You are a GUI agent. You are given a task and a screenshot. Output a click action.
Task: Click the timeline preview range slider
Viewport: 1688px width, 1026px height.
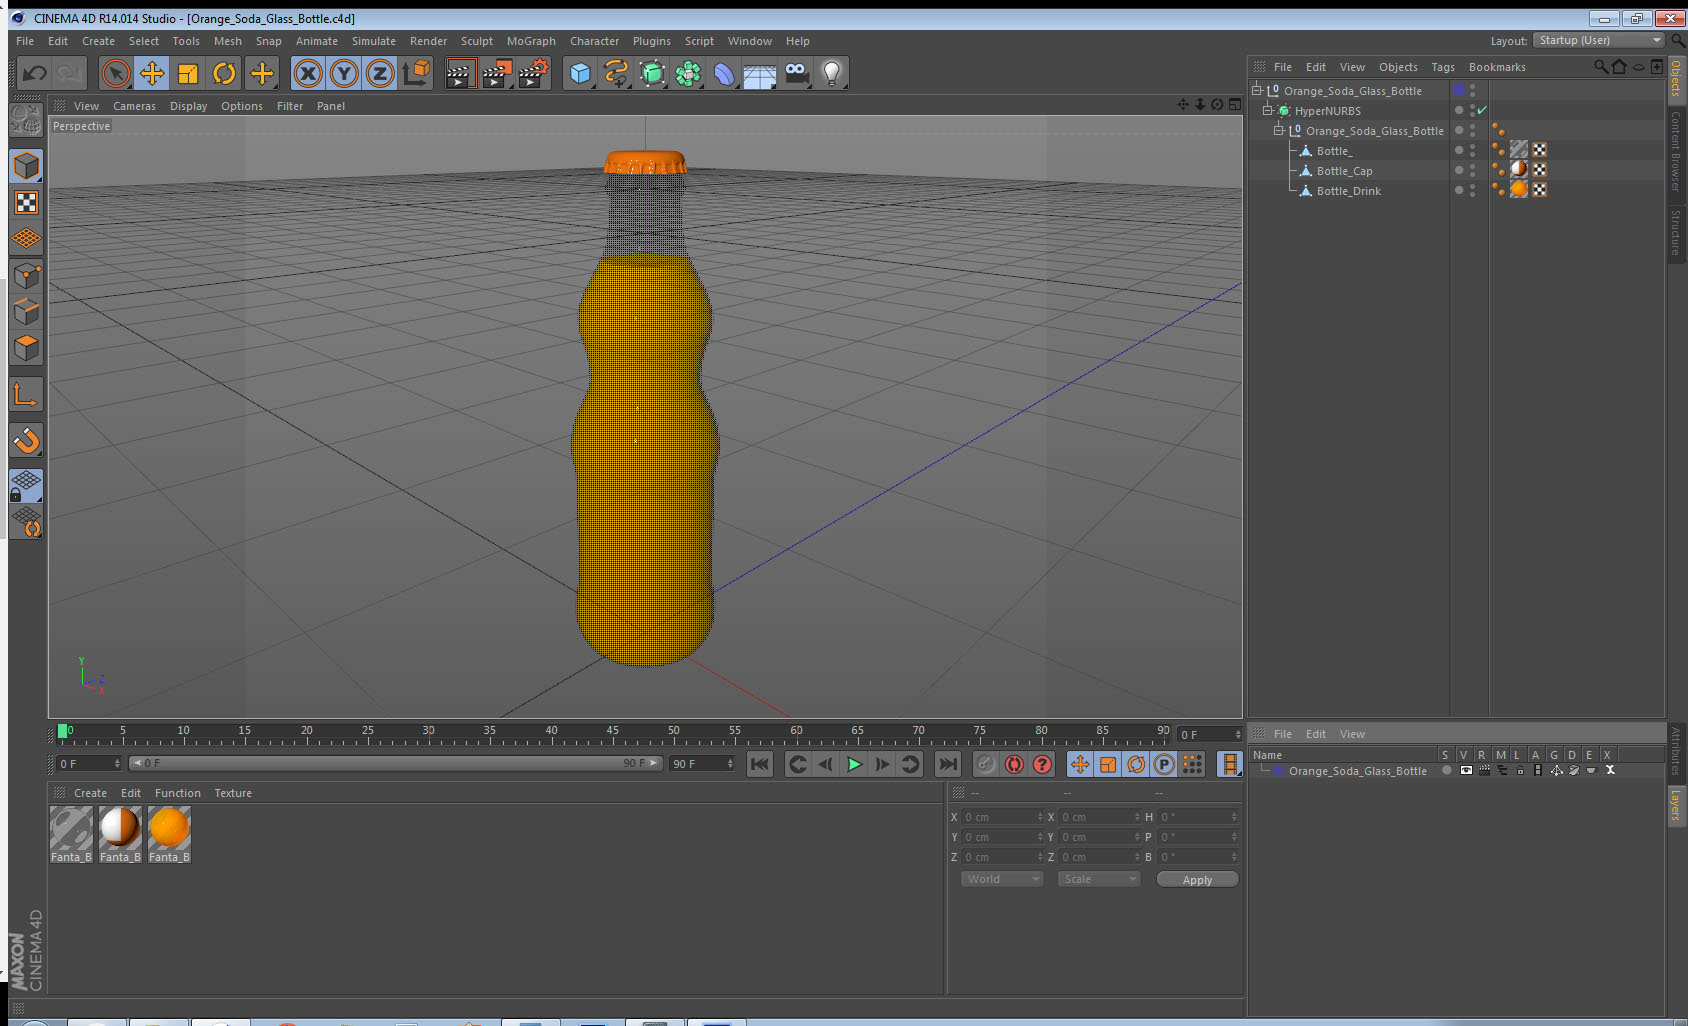[396, 763]
